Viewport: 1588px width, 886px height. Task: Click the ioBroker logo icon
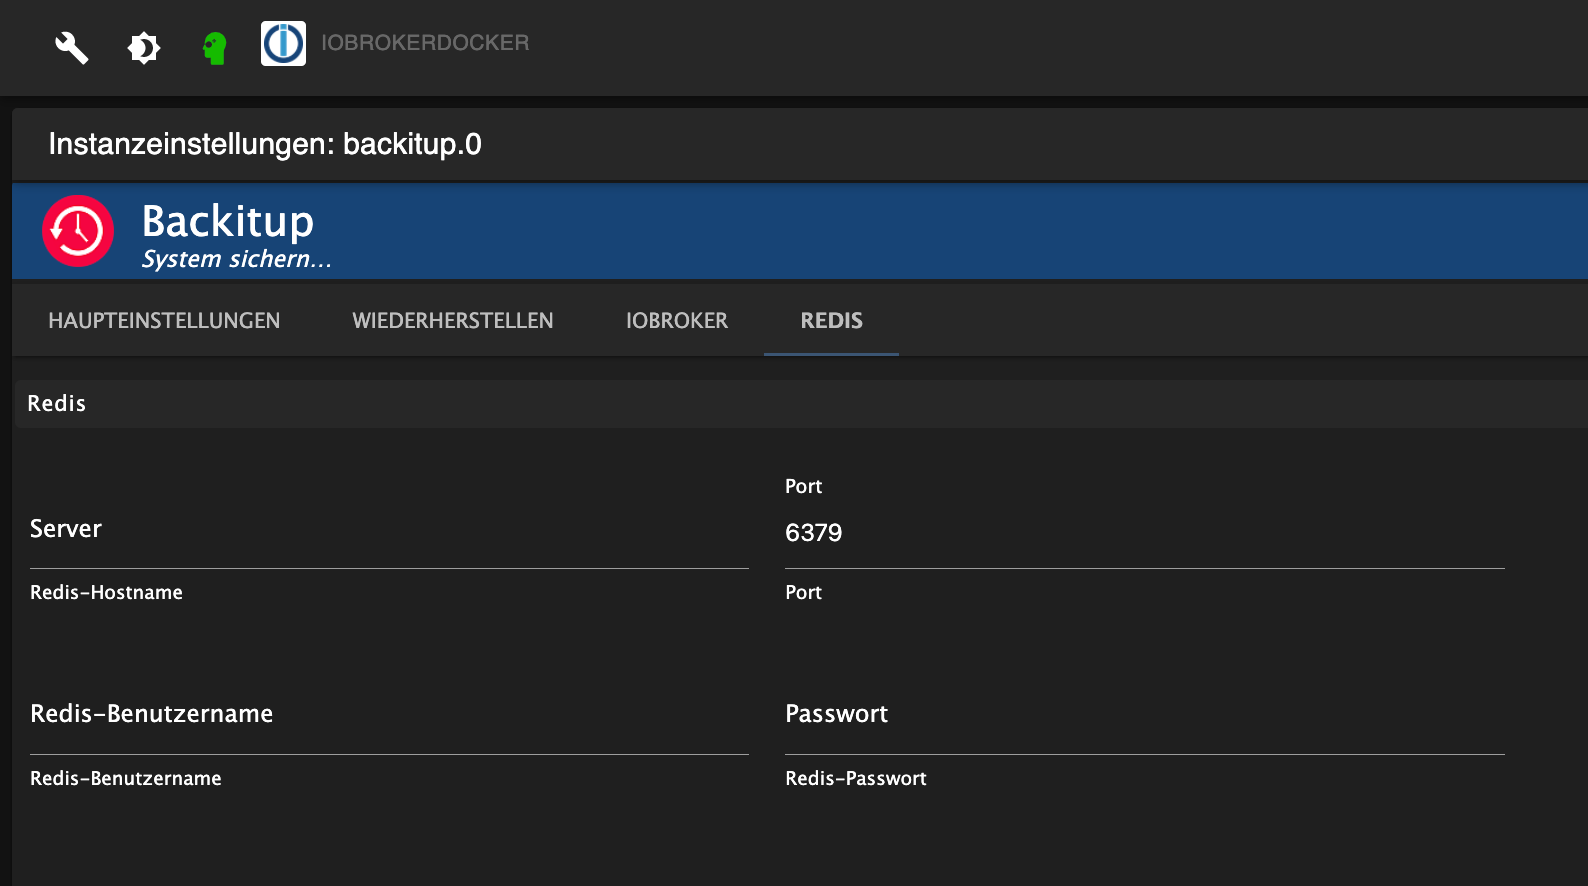pyautogui.click(x=283, y=43)
